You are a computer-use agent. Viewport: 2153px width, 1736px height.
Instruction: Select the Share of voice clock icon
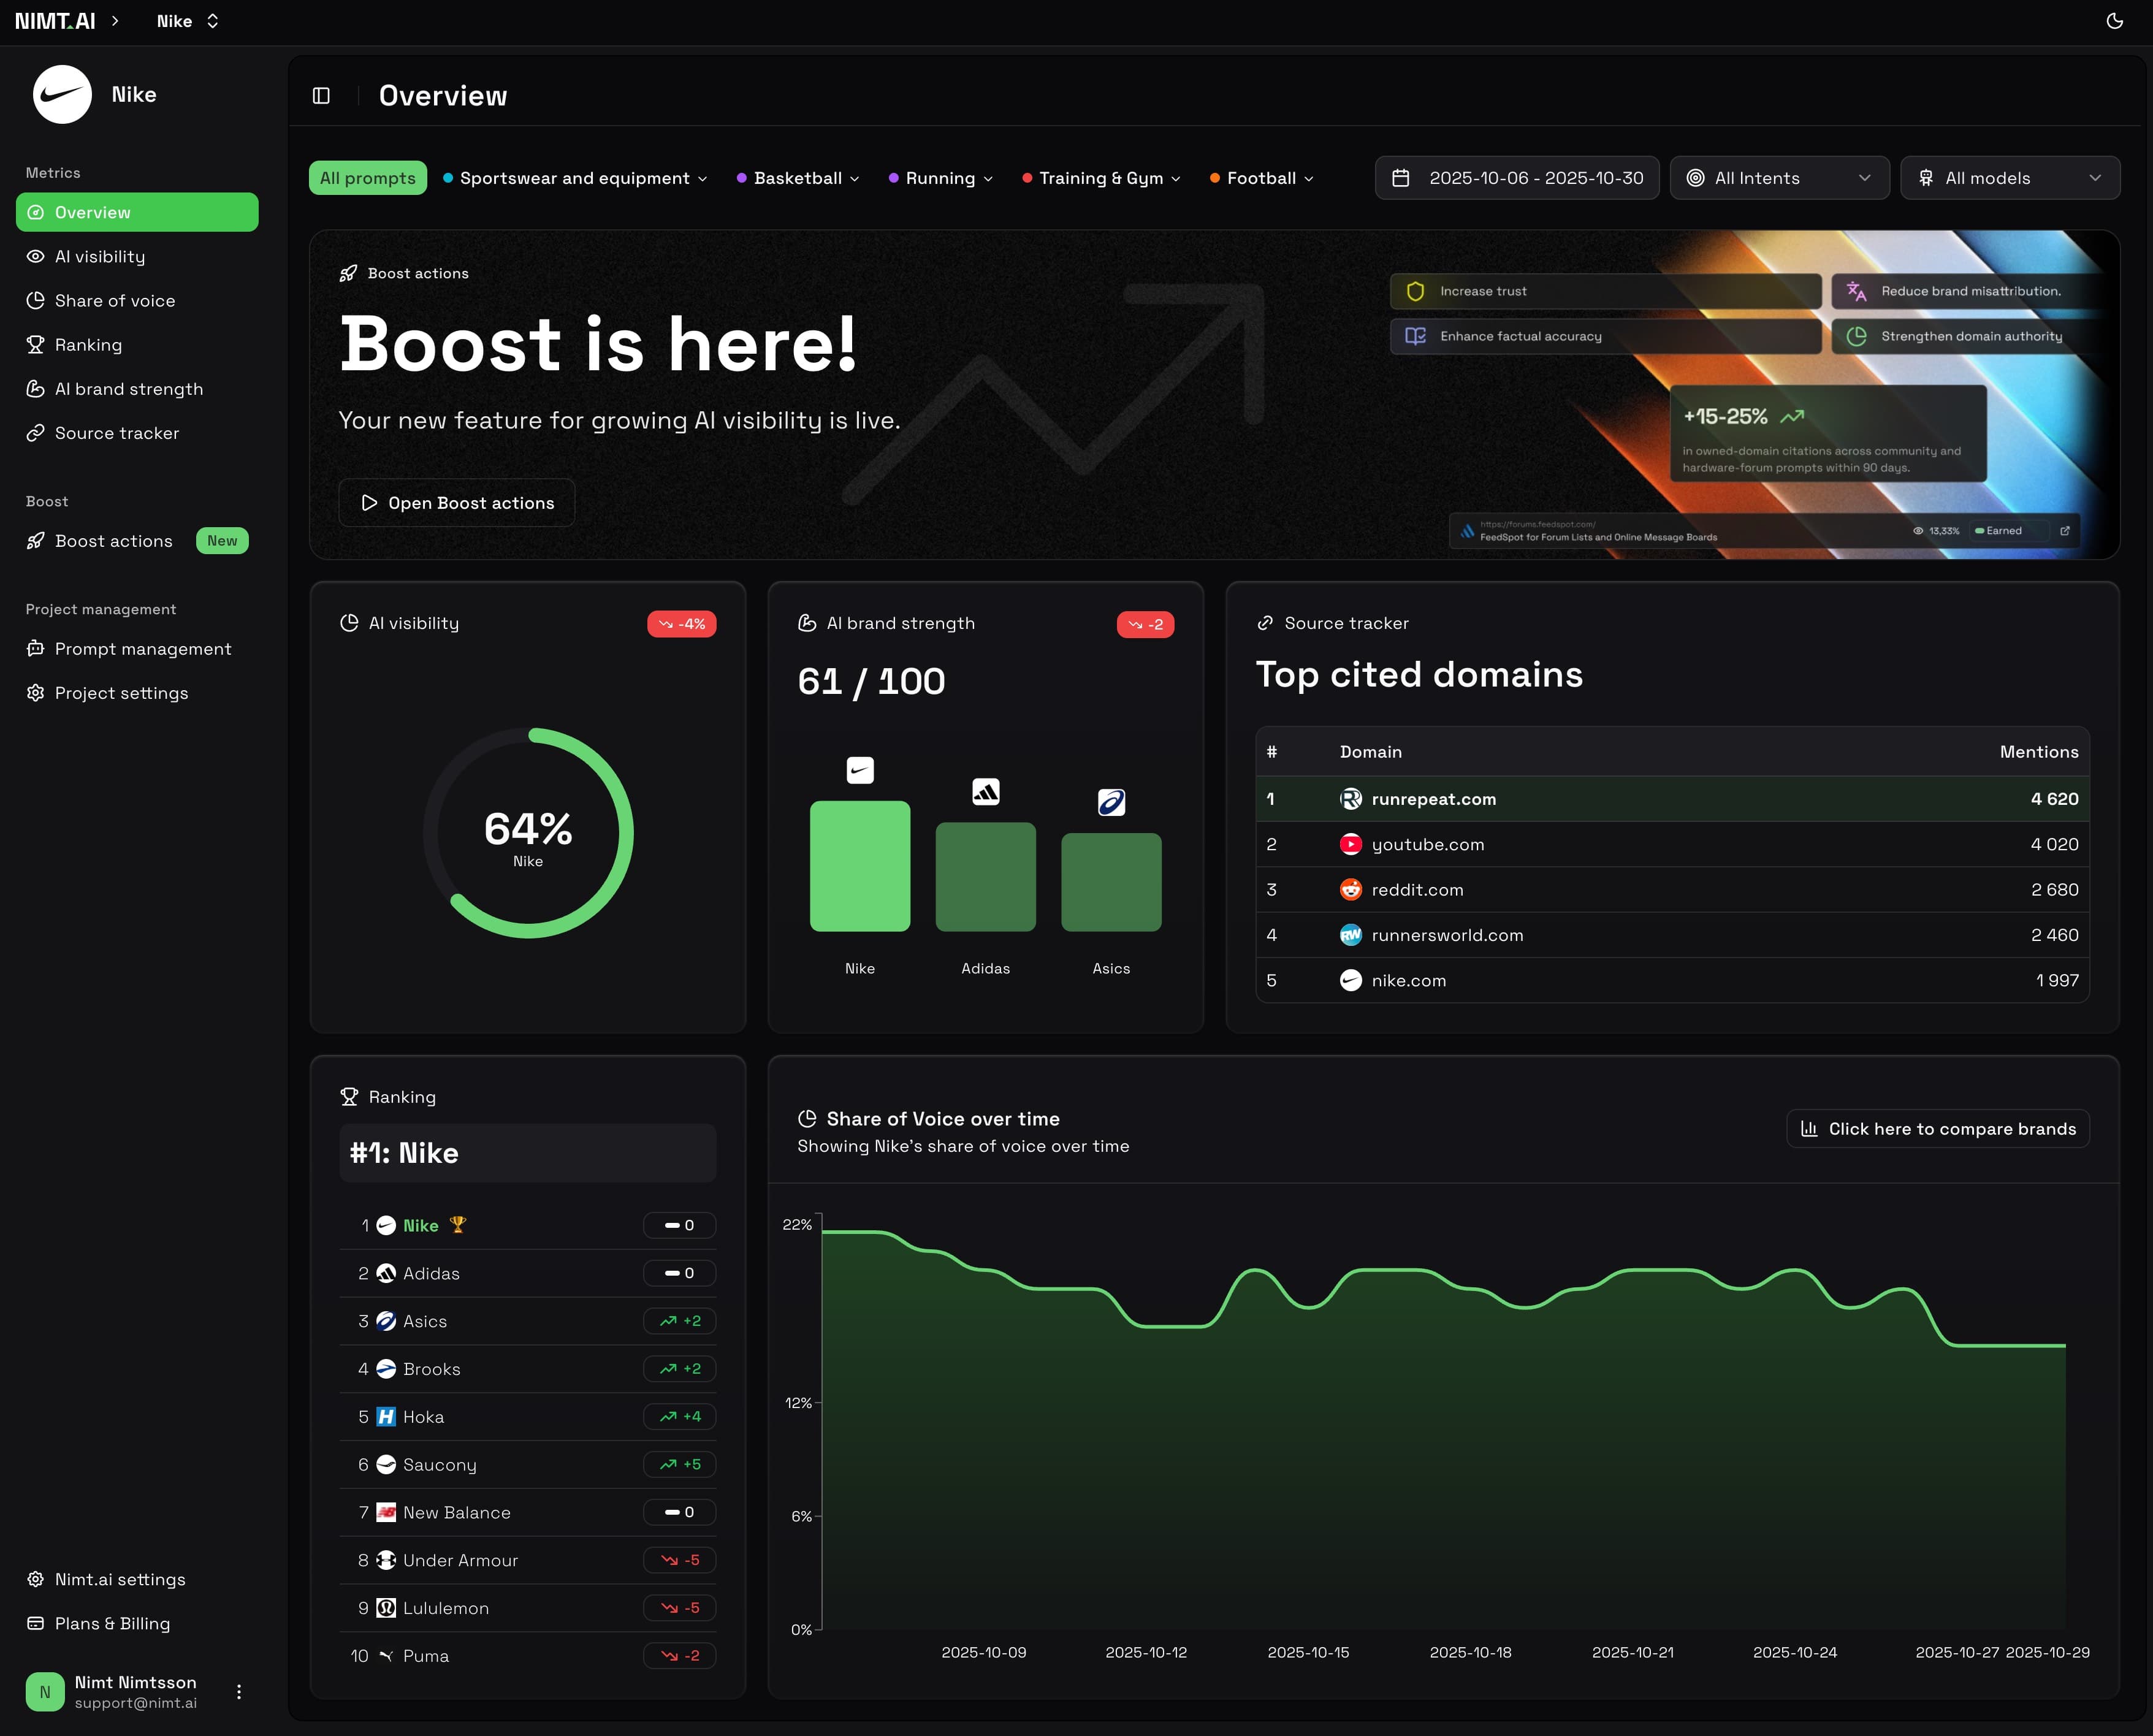click(36, 300)
